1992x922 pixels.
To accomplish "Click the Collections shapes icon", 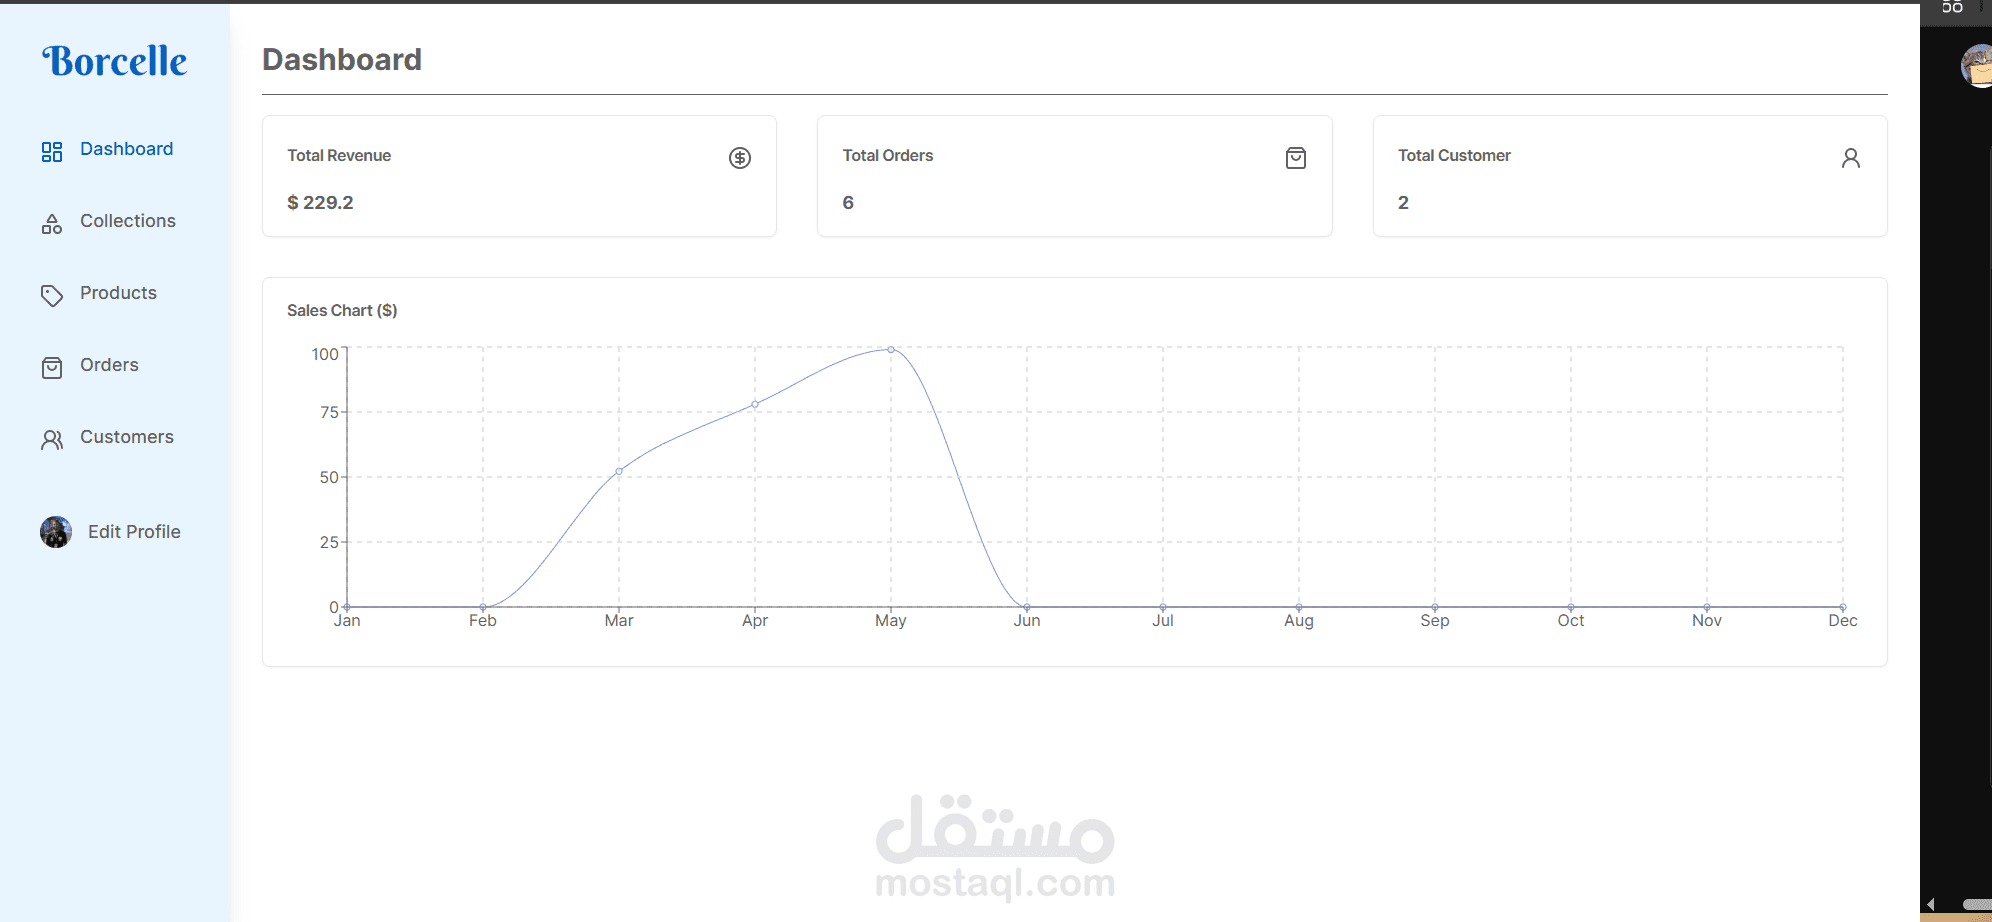I will click(52, 223).
